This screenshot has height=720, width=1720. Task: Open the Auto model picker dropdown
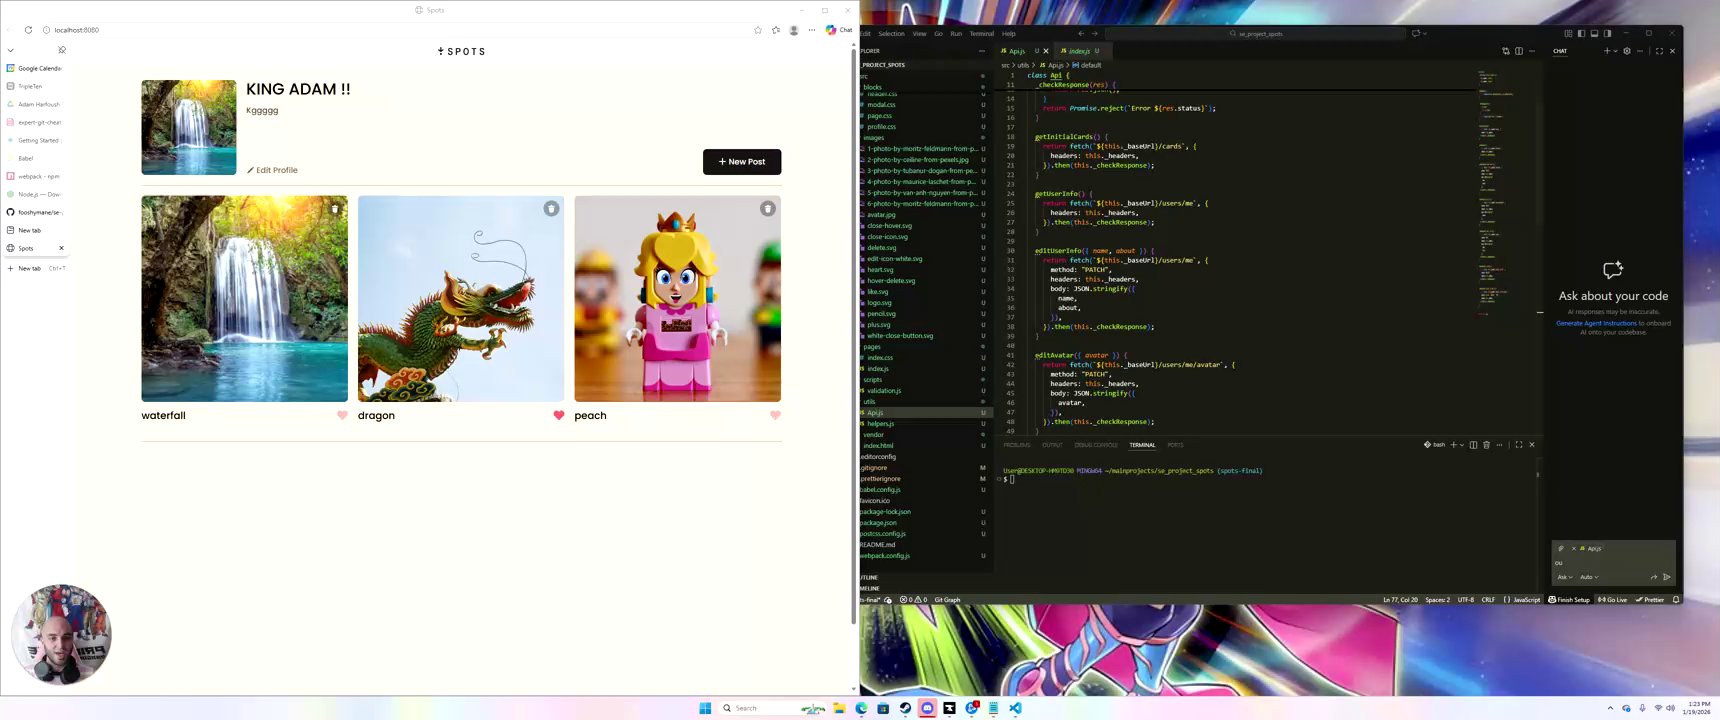1589,577
